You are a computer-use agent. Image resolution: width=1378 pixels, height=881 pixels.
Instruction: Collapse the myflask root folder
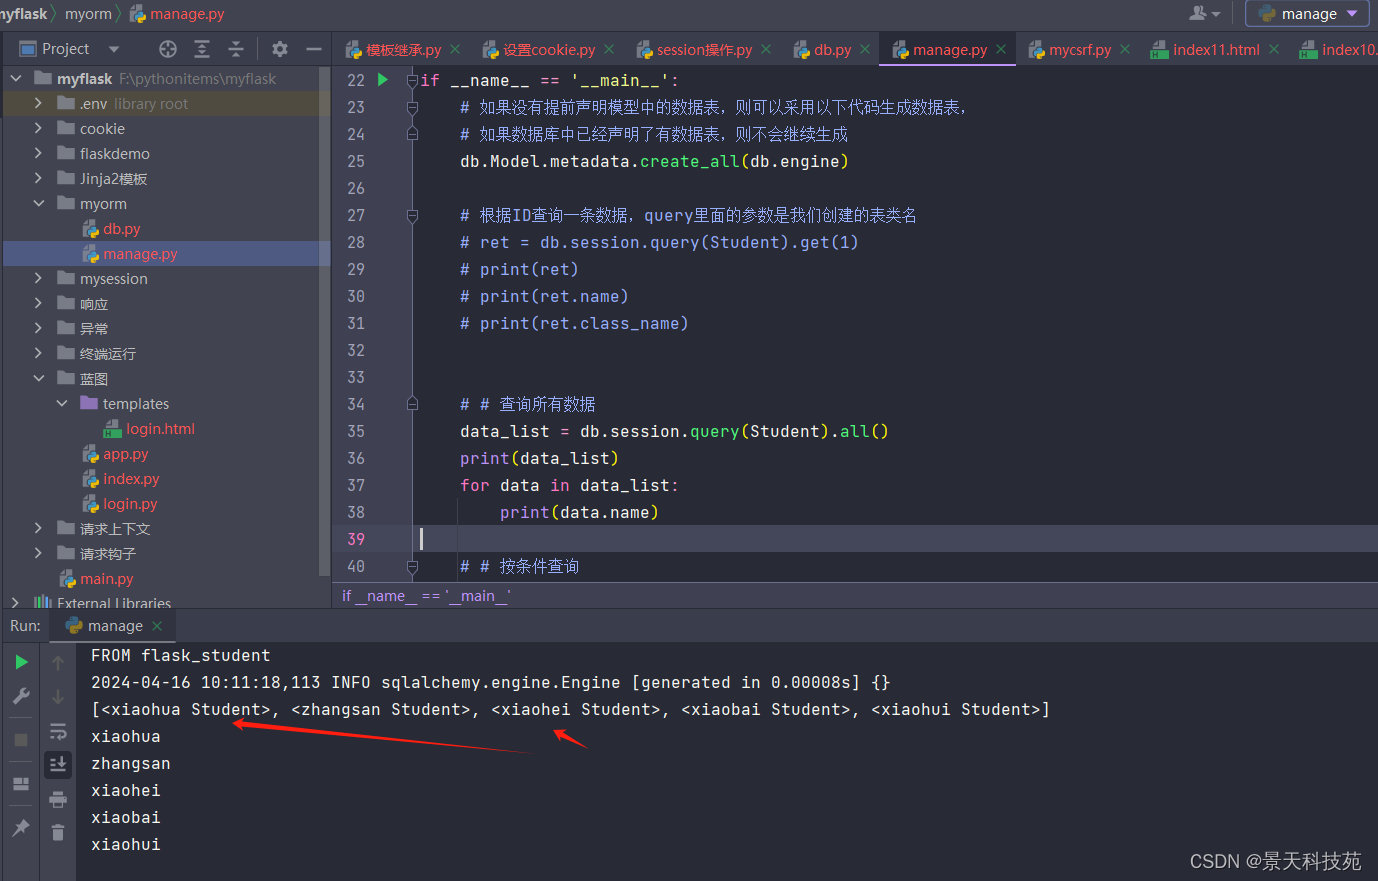16,78
